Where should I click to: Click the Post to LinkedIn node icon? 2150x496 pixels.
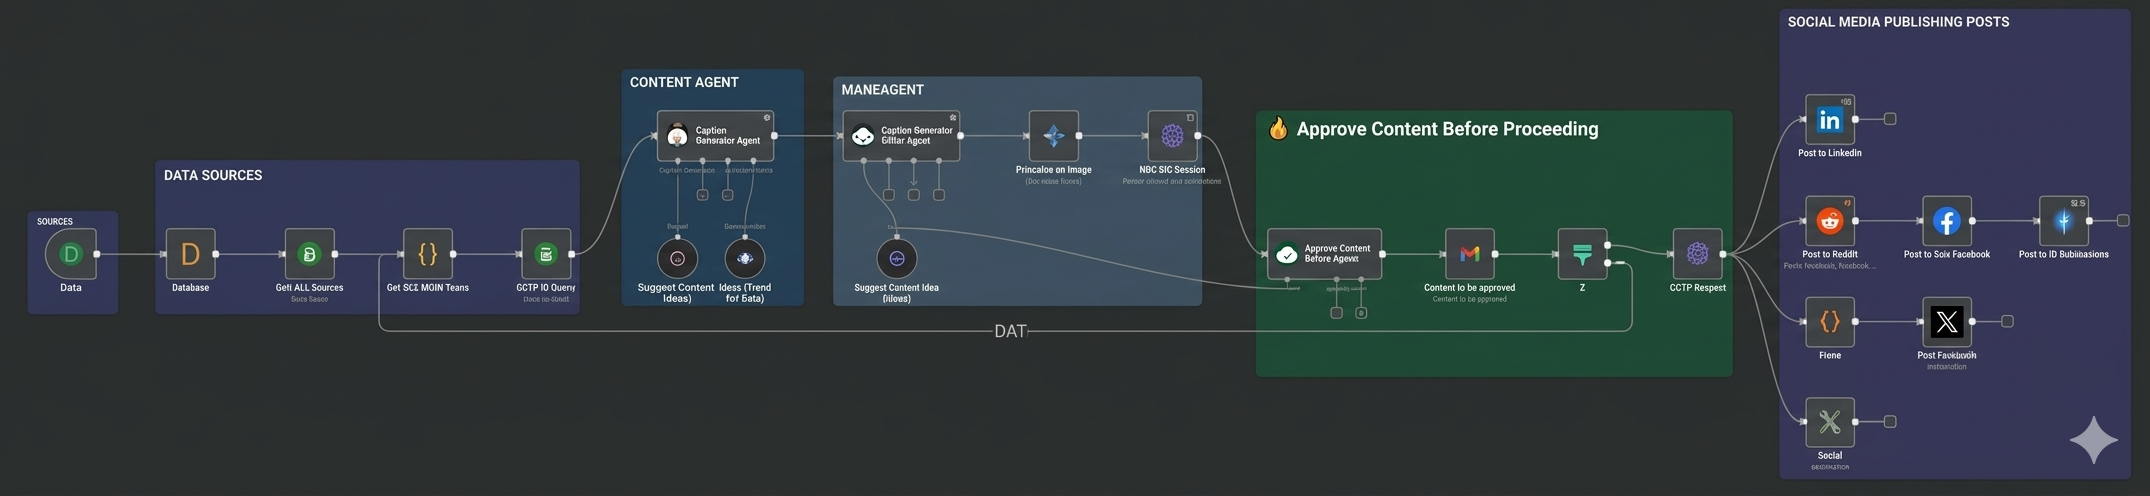1829,120
